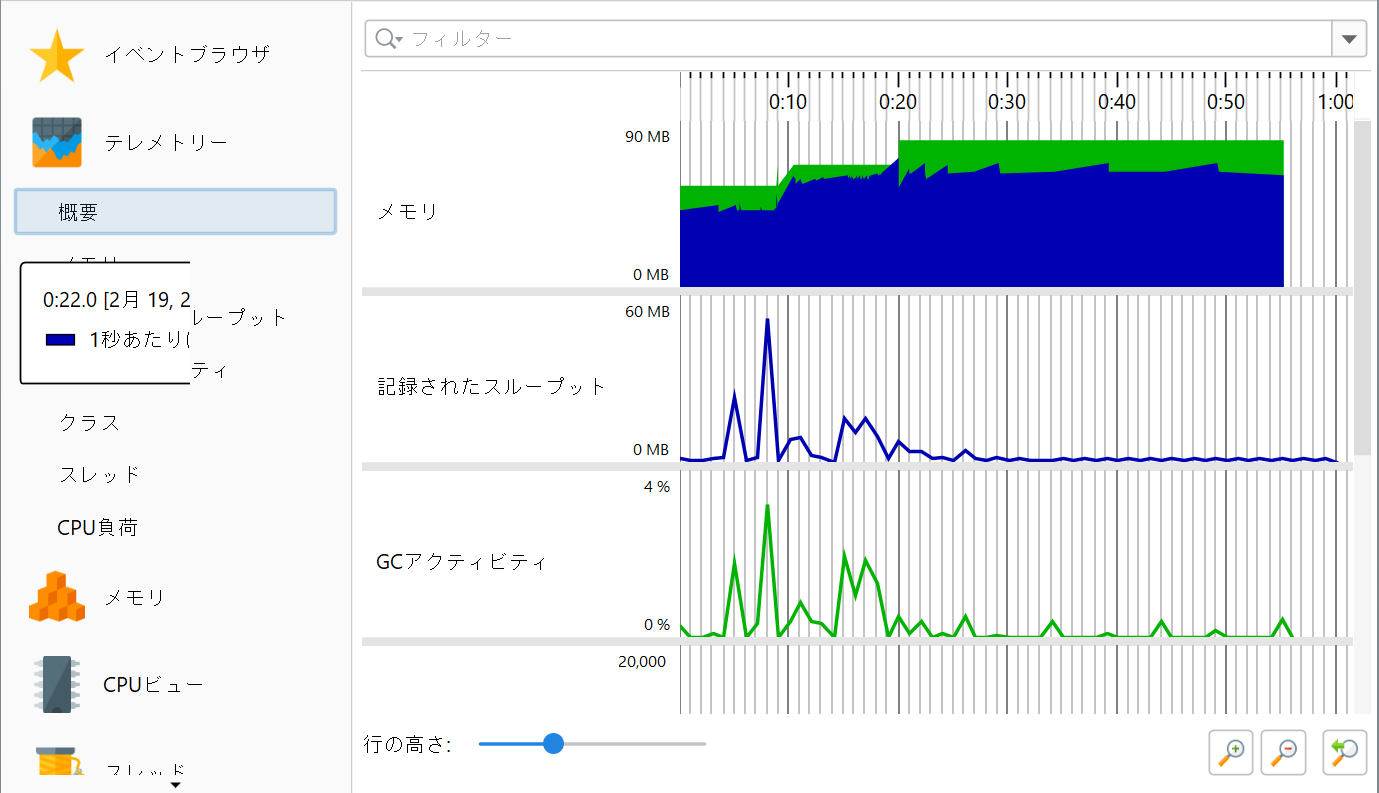Open the イベントブラウザ star icon
The image size is (1379, 793).
click(57, 56)
